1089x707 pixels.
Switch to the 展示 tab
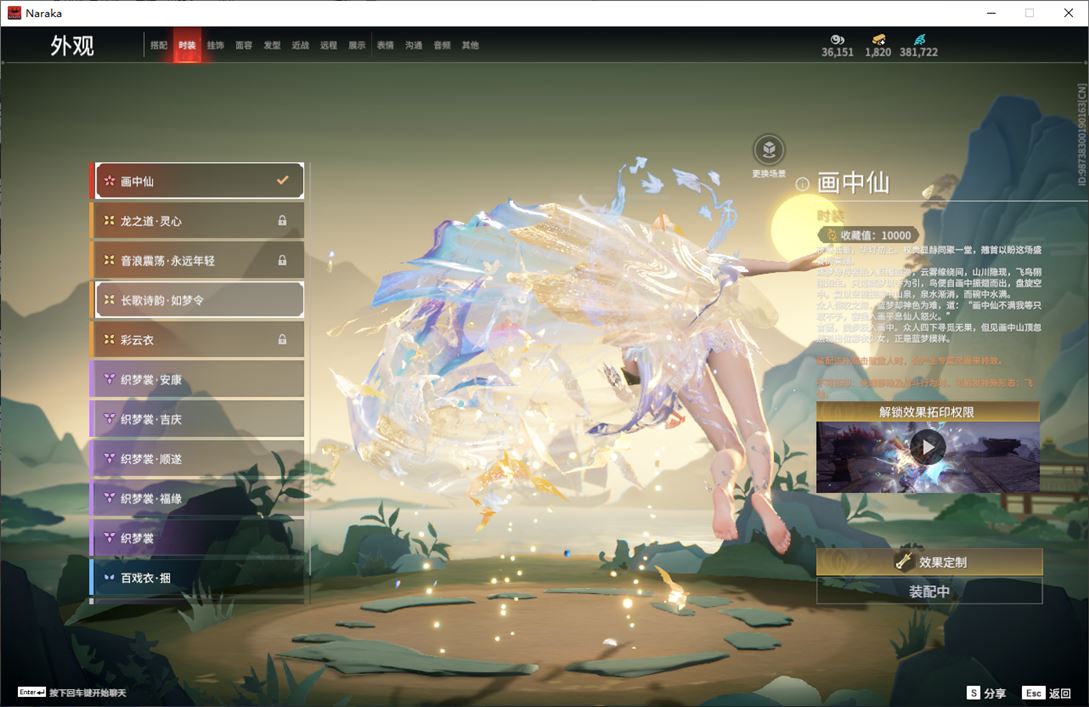coord(357,45)
